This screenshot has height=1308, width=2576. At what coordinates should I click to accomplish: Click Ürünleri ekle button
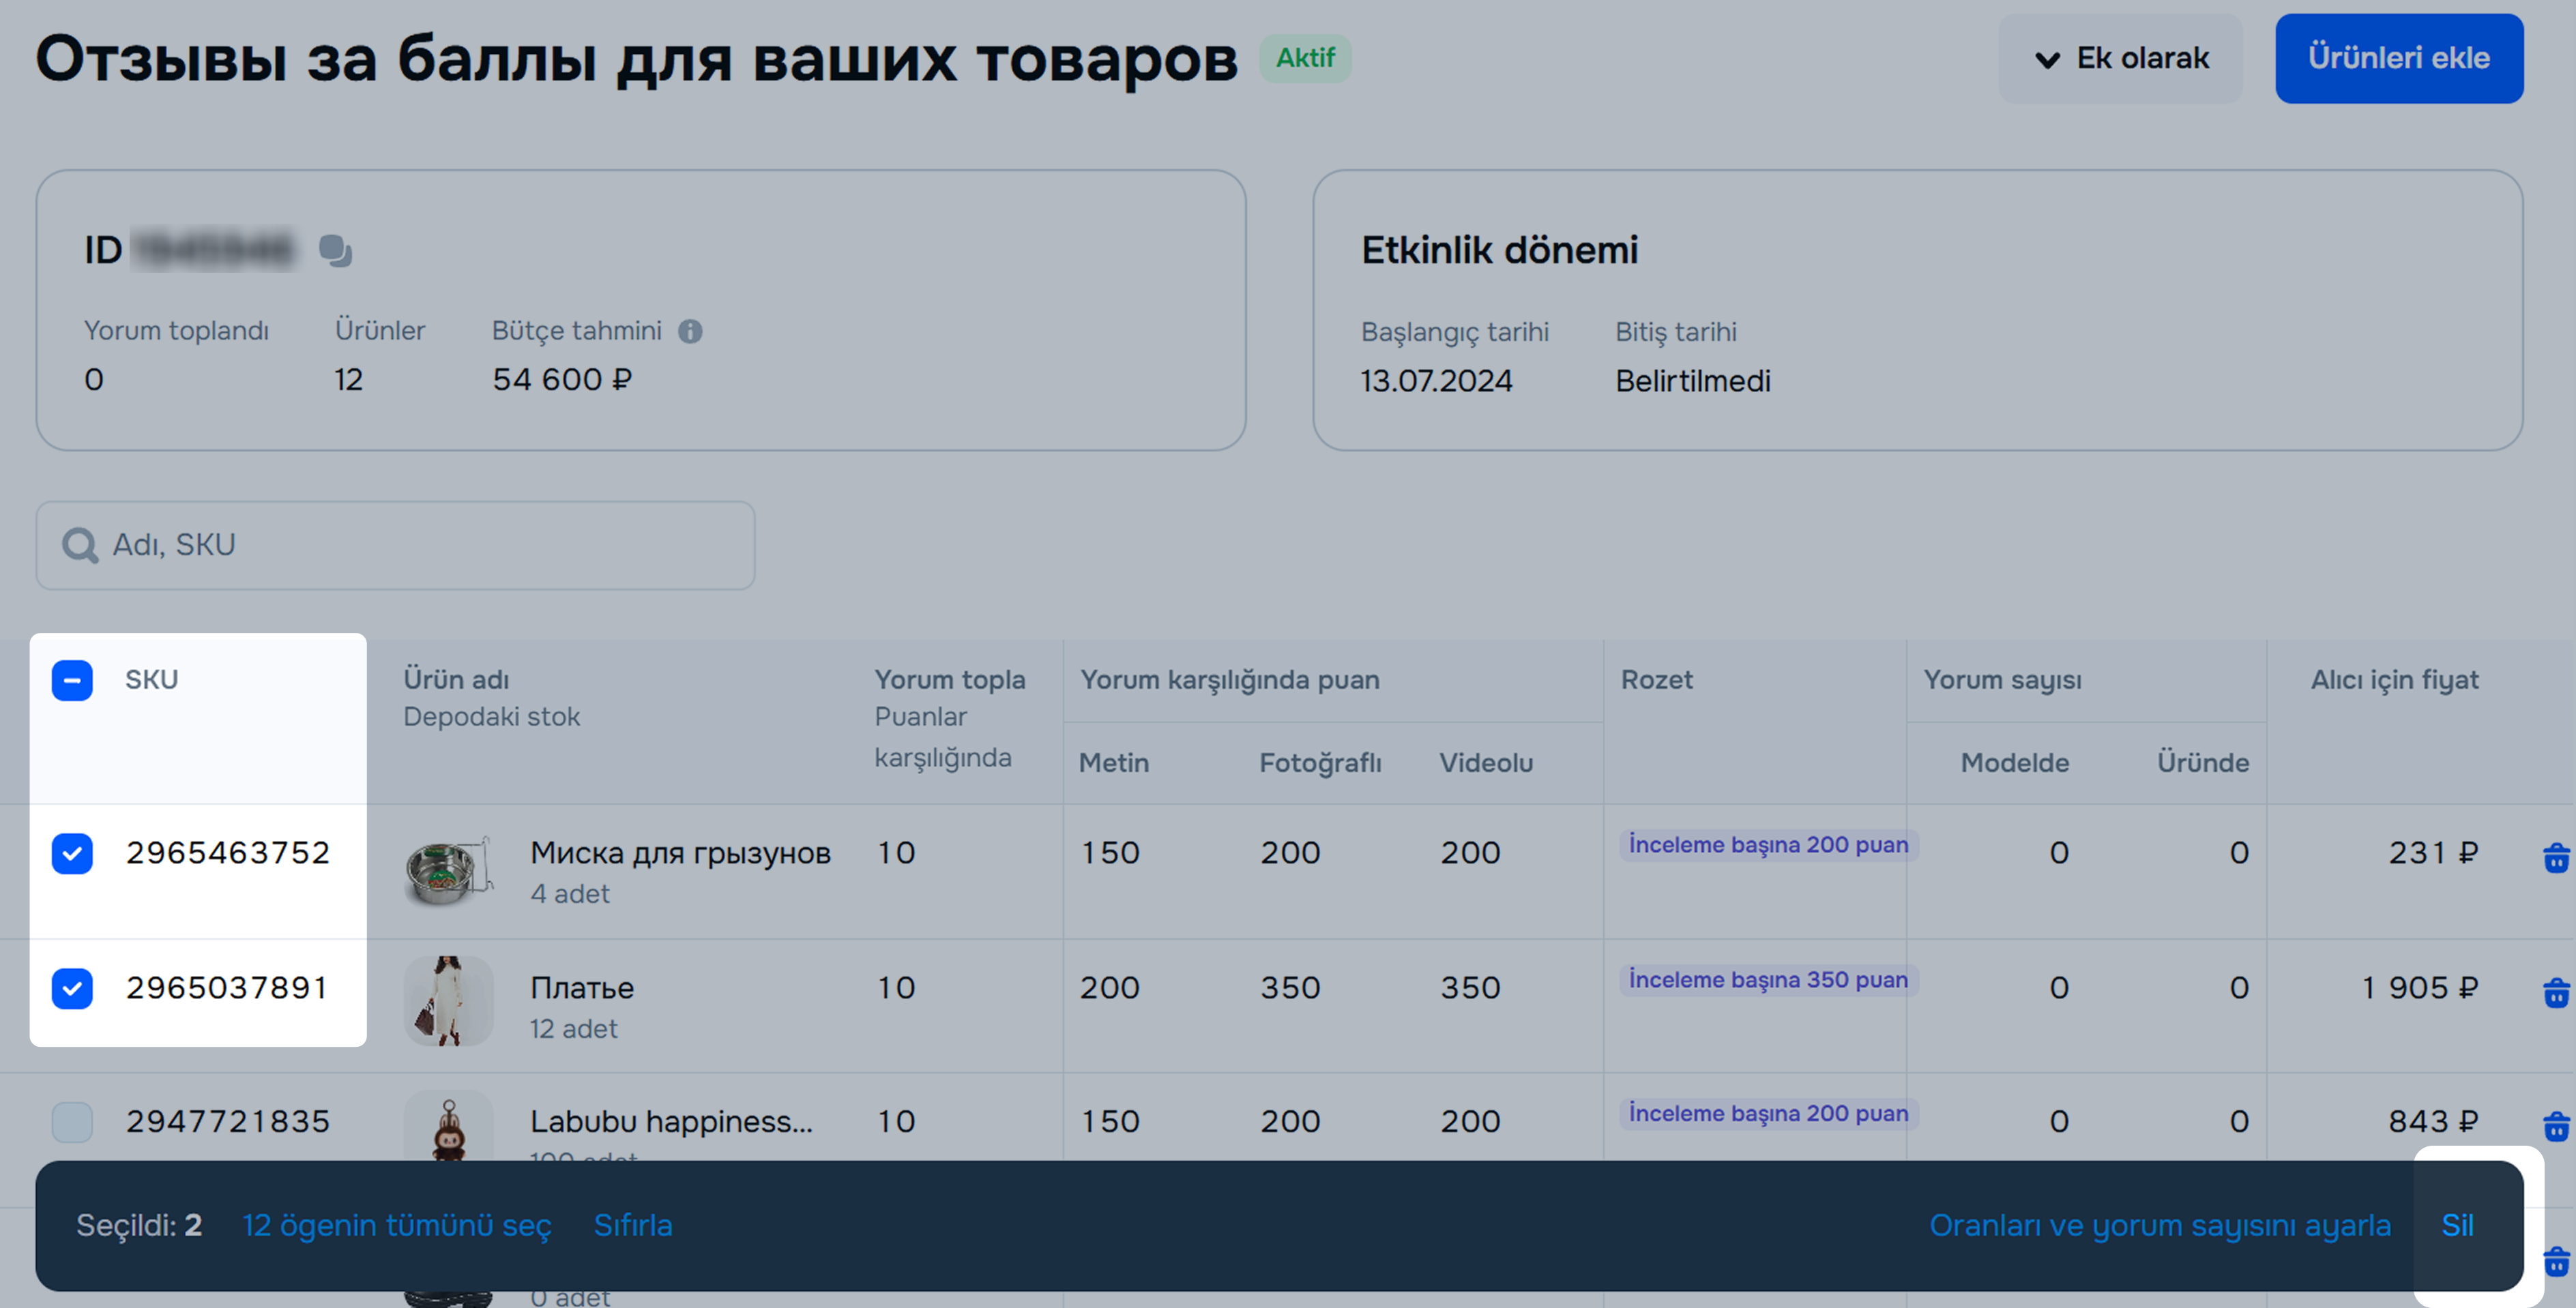click(2398, 58)
